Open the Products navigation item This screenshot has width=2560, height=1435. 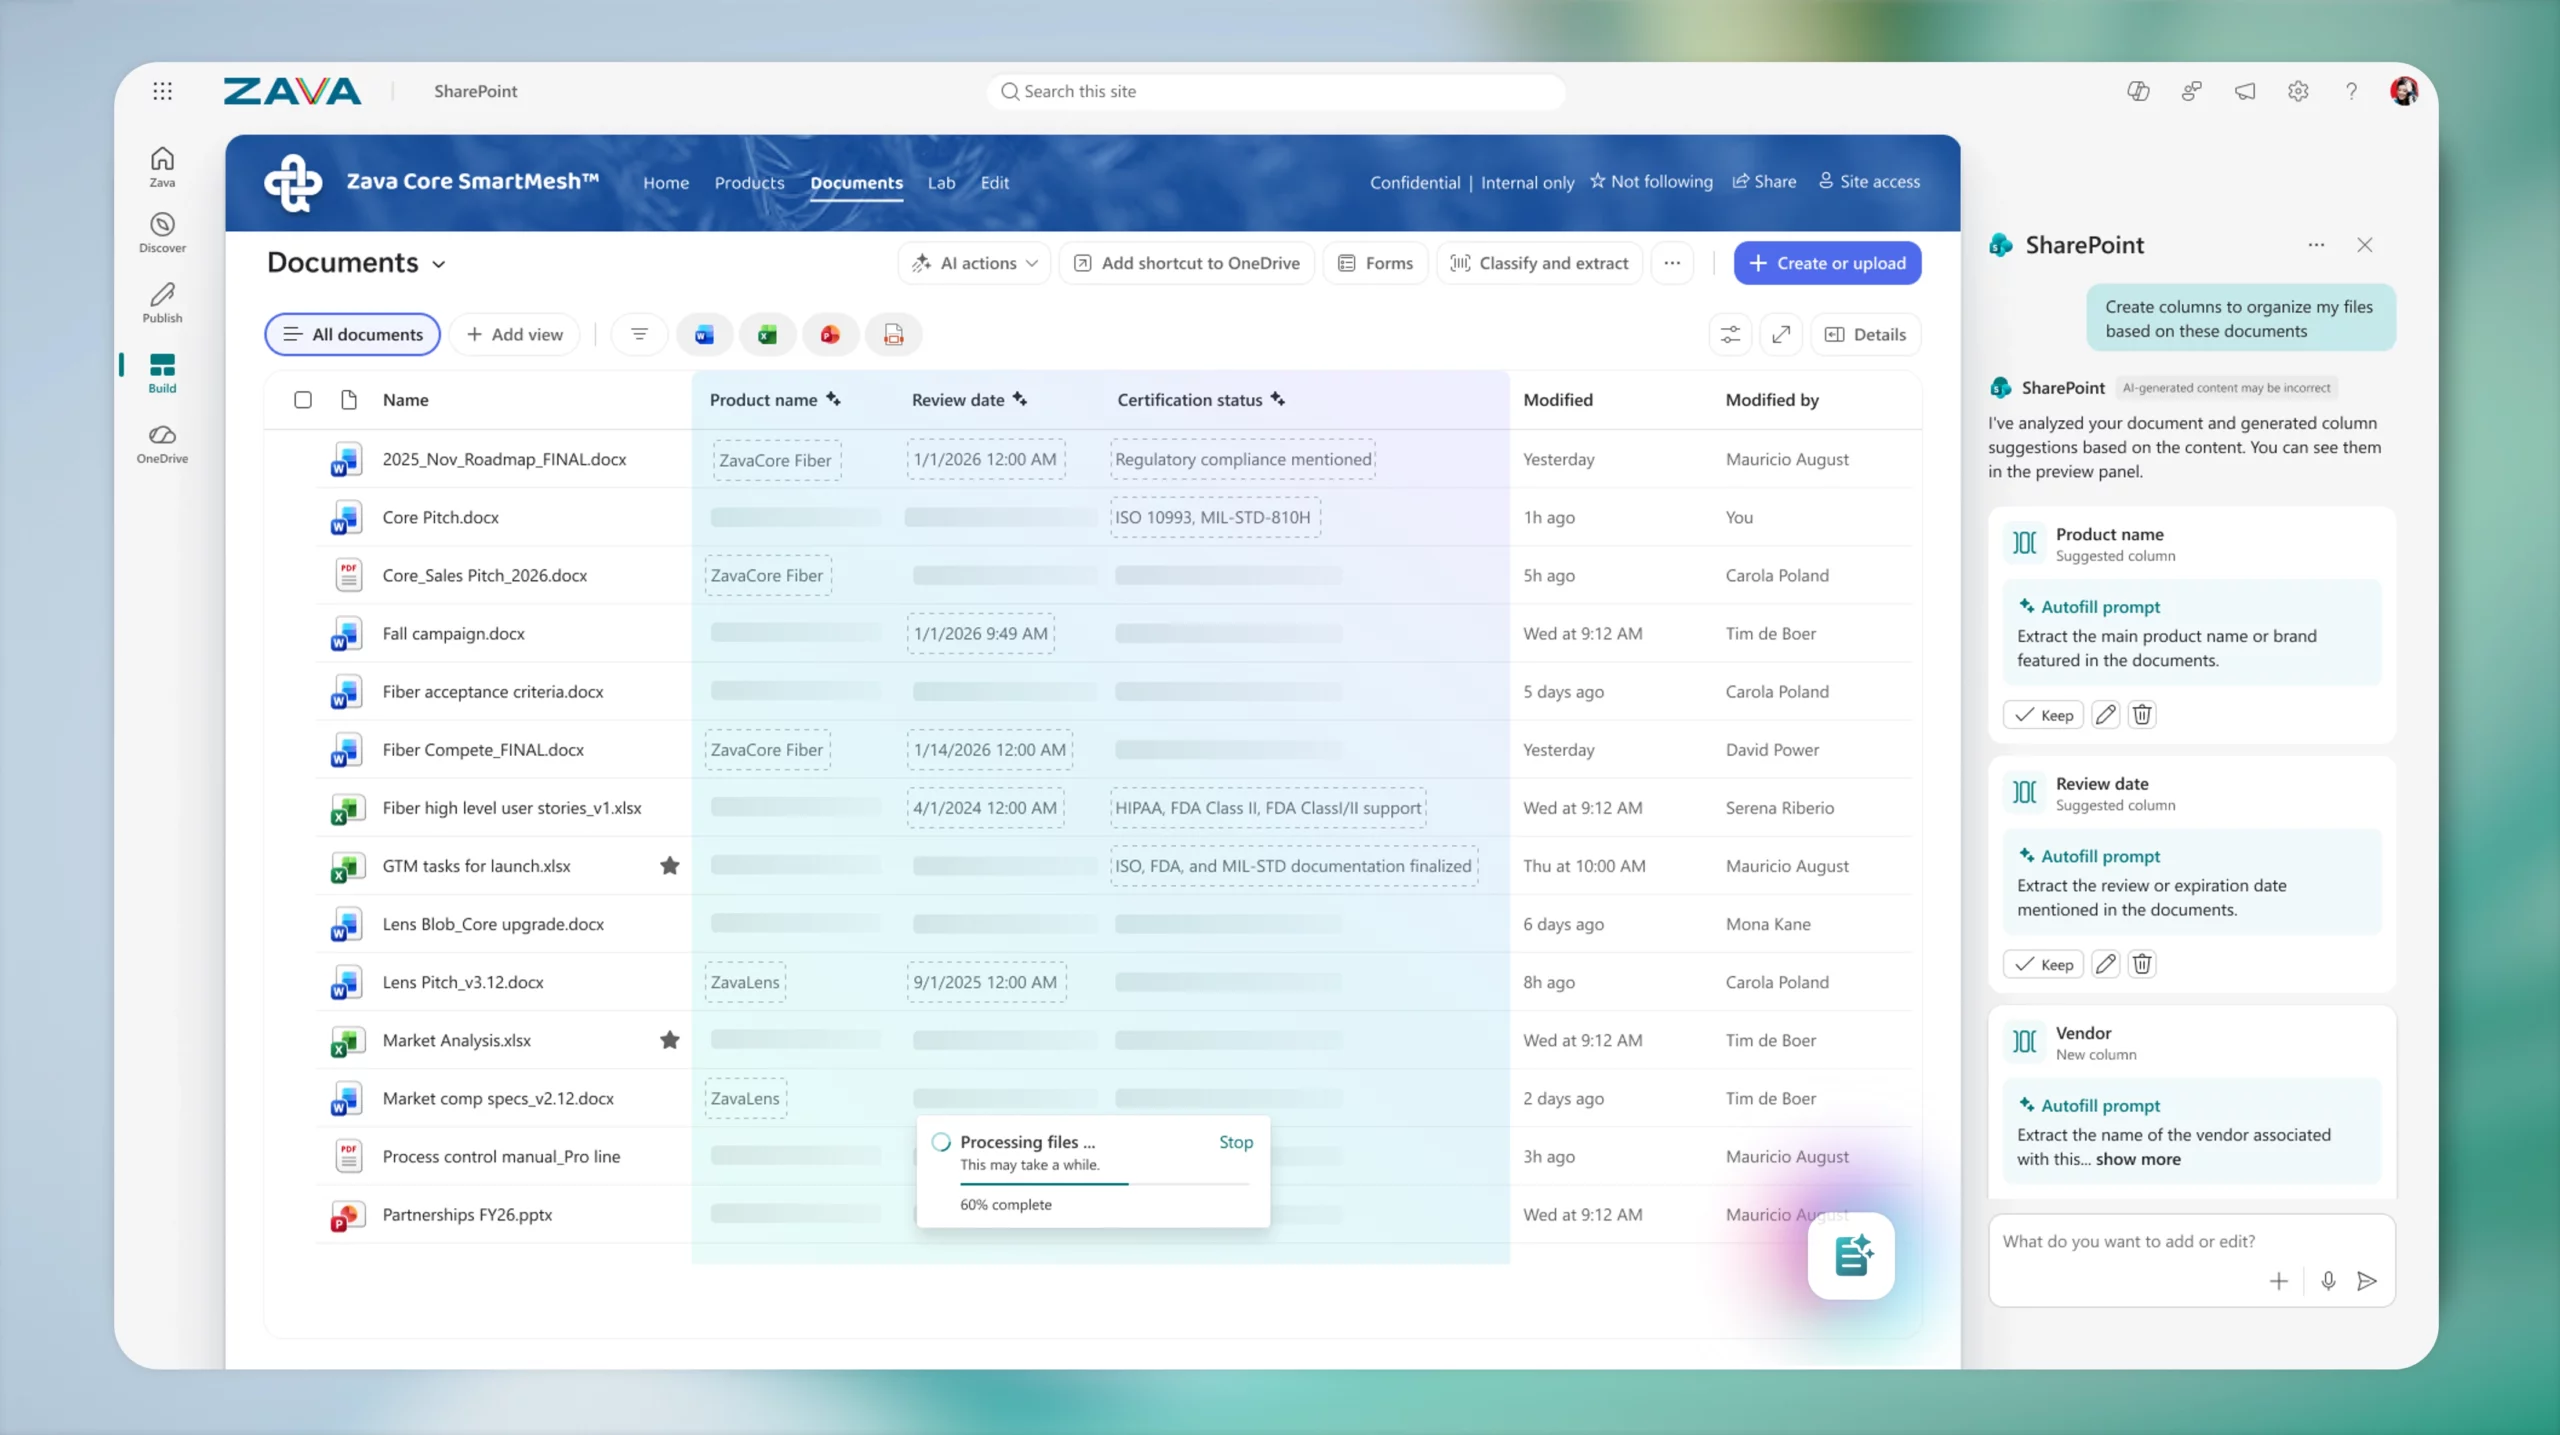pos(749,183)
